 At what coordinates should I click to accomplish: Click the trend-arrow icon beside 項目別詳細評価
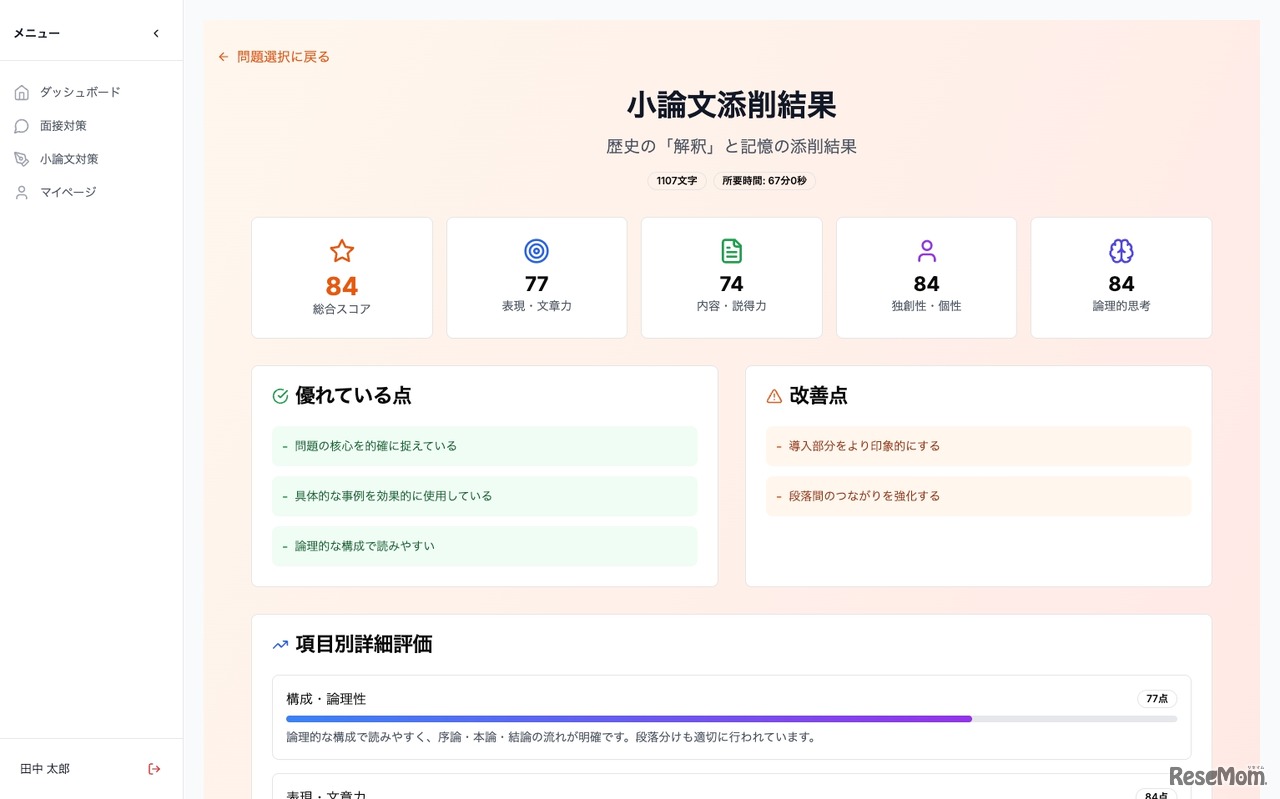(280, 644)
